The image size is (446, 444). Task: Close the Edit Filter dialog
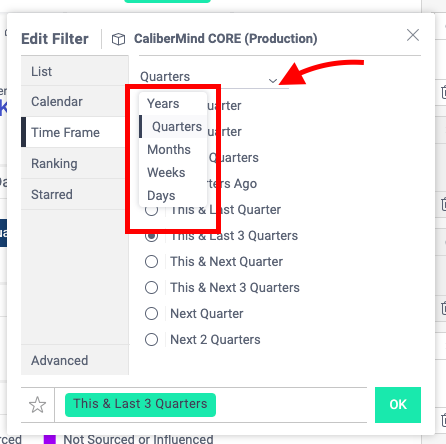pos(413,35)
